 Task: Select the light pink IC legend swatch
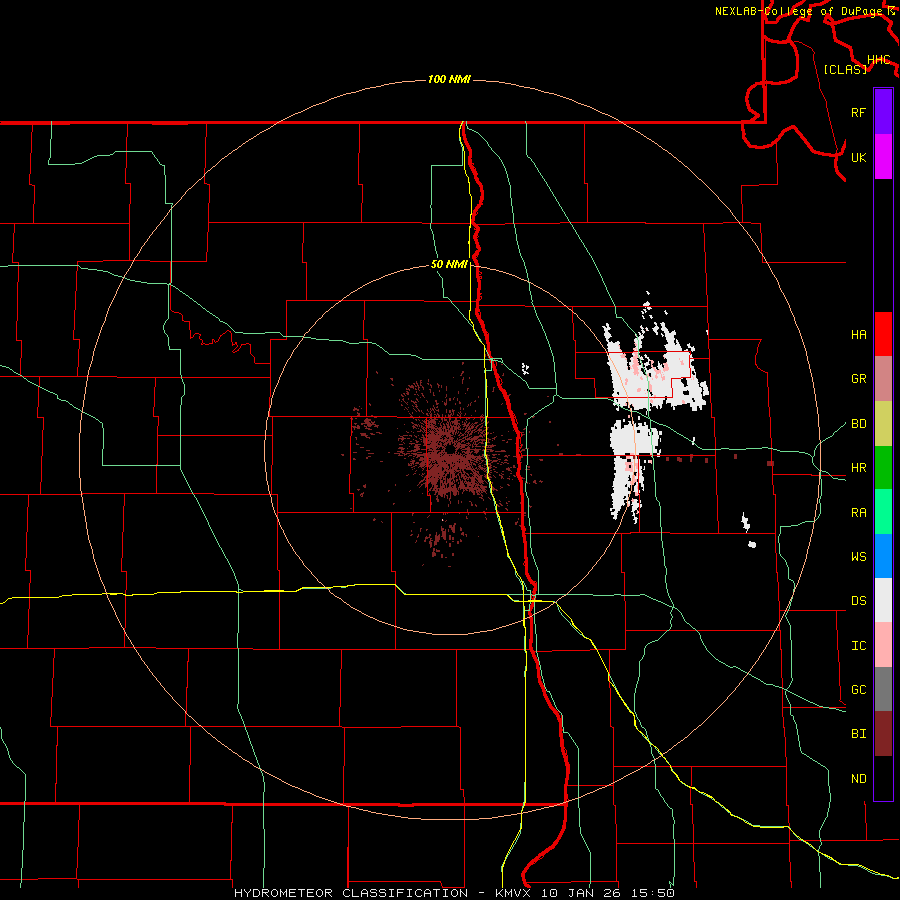point(883,645)
